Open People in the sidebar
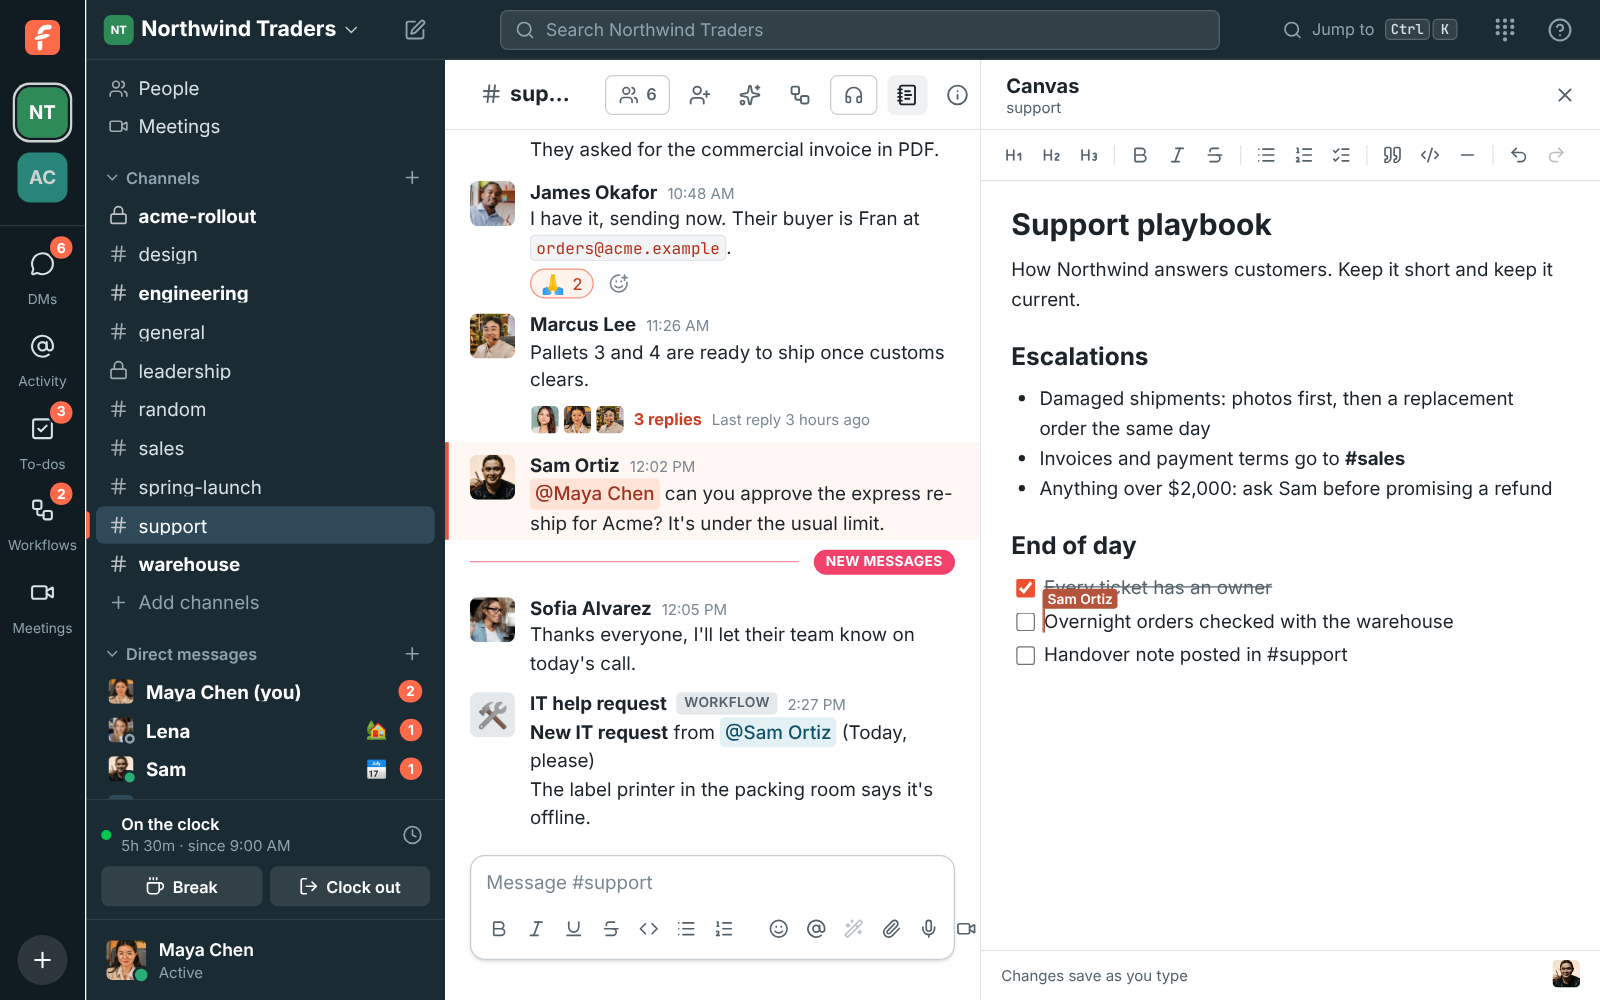The height and width of the screenshot is (1000, 1600). click(x=265, y=89)
